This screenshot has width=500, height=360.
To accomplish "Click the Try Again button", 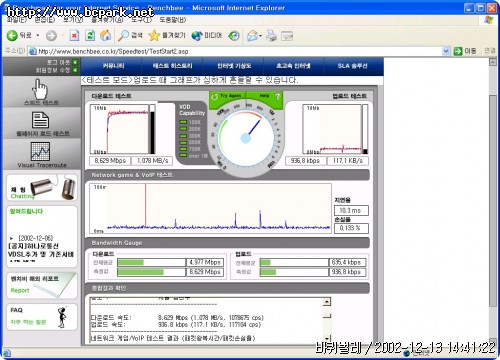I will tap(227, 96).
